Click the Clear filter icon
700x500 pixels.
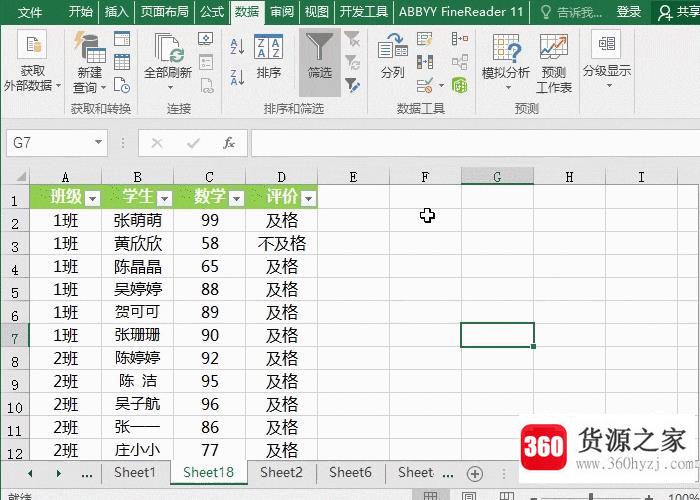click(352, 39)
